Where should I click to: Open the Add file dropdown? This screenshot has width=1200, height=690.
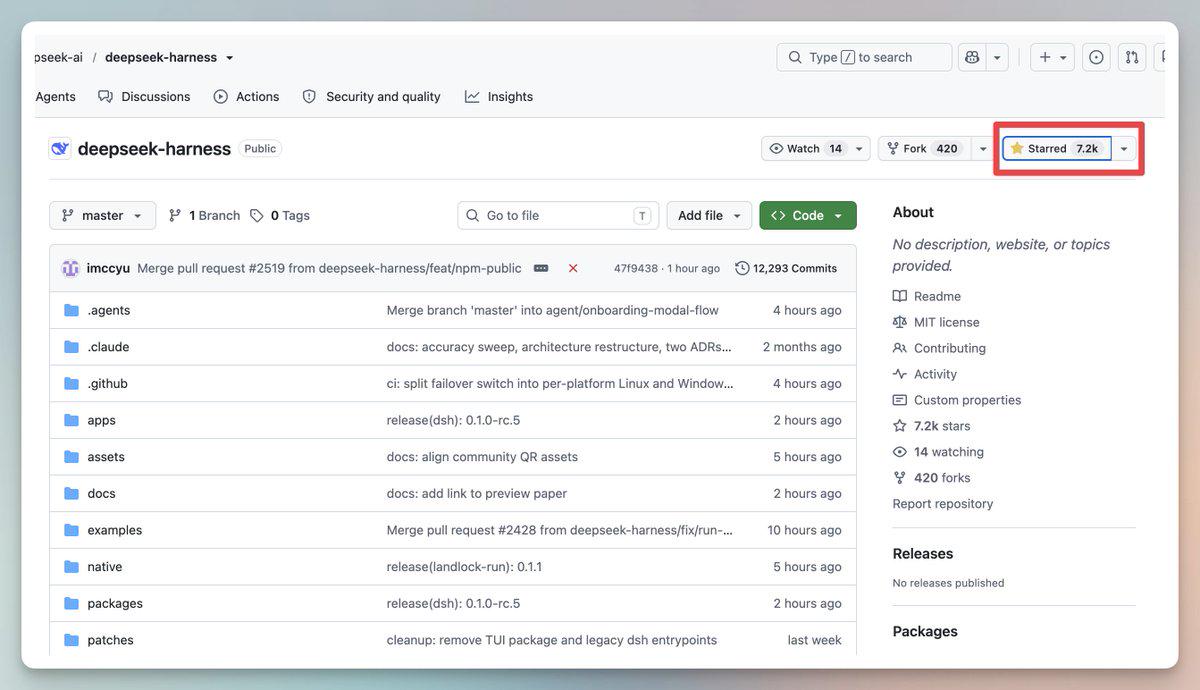709,215
